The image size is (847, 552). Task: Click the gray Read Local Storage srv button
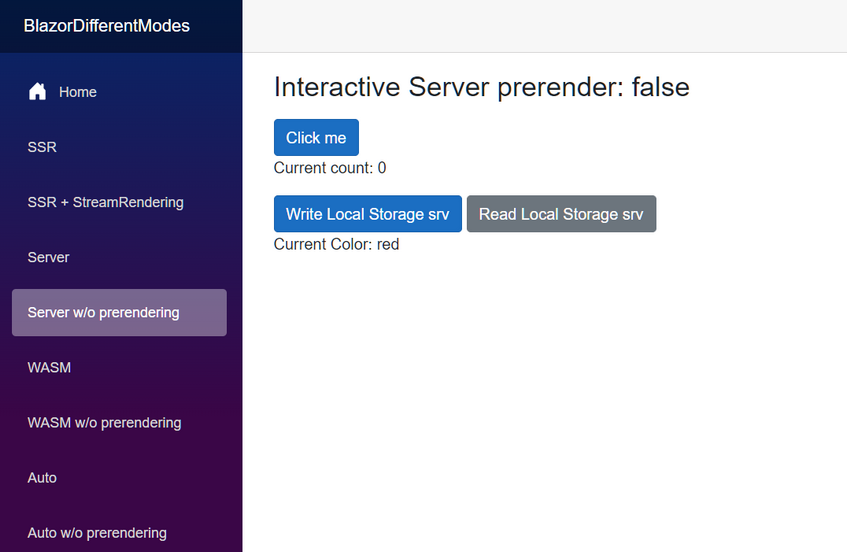pos(561,214)
